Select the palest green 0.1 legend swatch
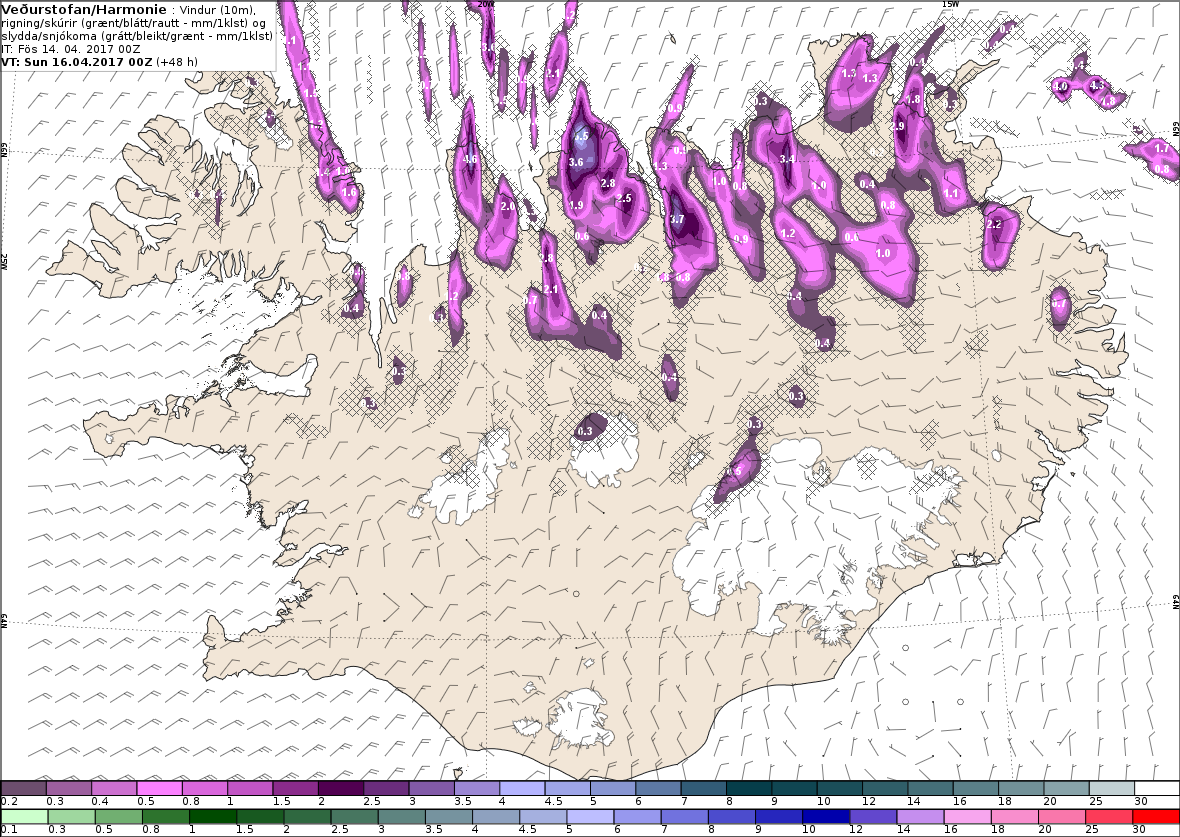The width and height of the screenshot is (1180, 837). point(24,817)
